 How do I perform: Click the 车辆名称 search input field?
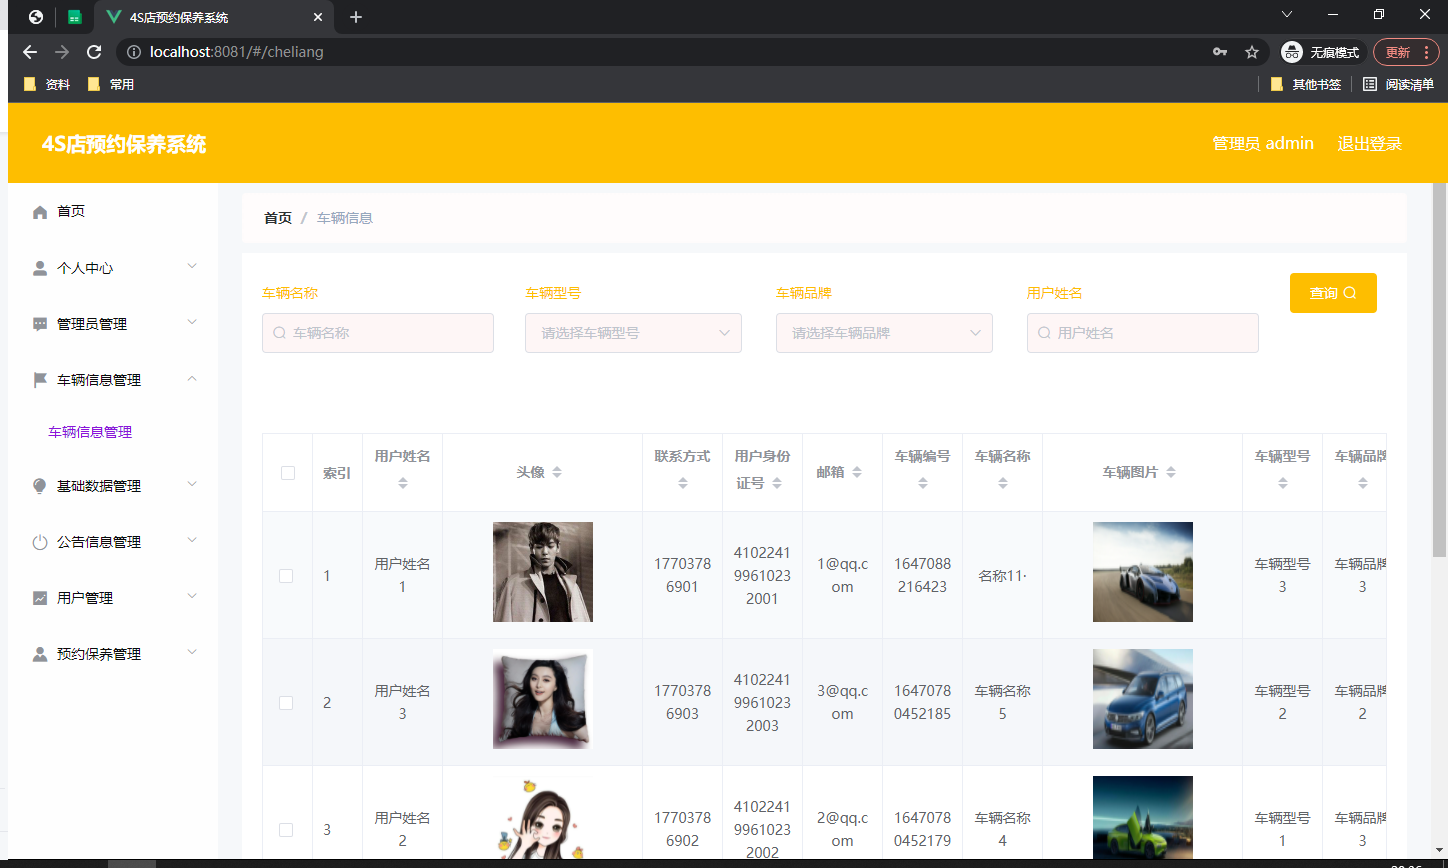[378, 333]
